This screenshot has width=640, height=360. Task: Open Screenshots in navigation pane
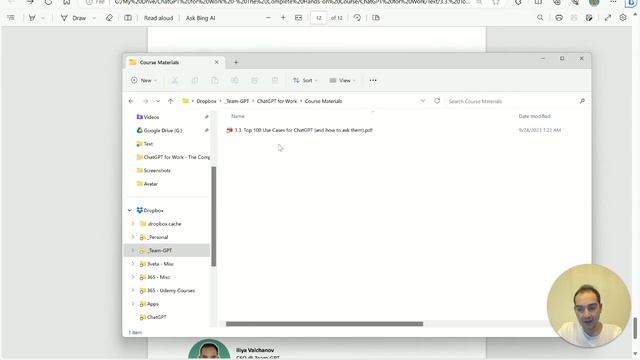tap(157, 171)
